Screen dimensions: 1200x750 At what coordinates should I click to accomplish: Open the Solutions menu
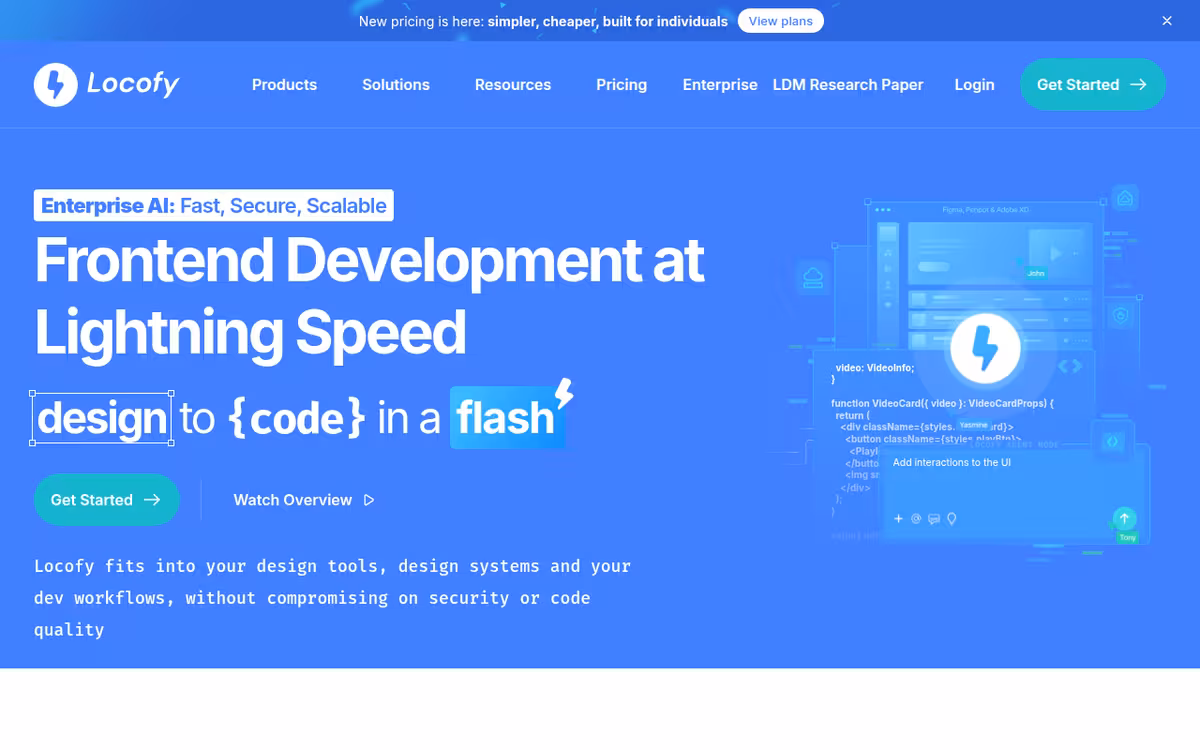click(396, 85)
